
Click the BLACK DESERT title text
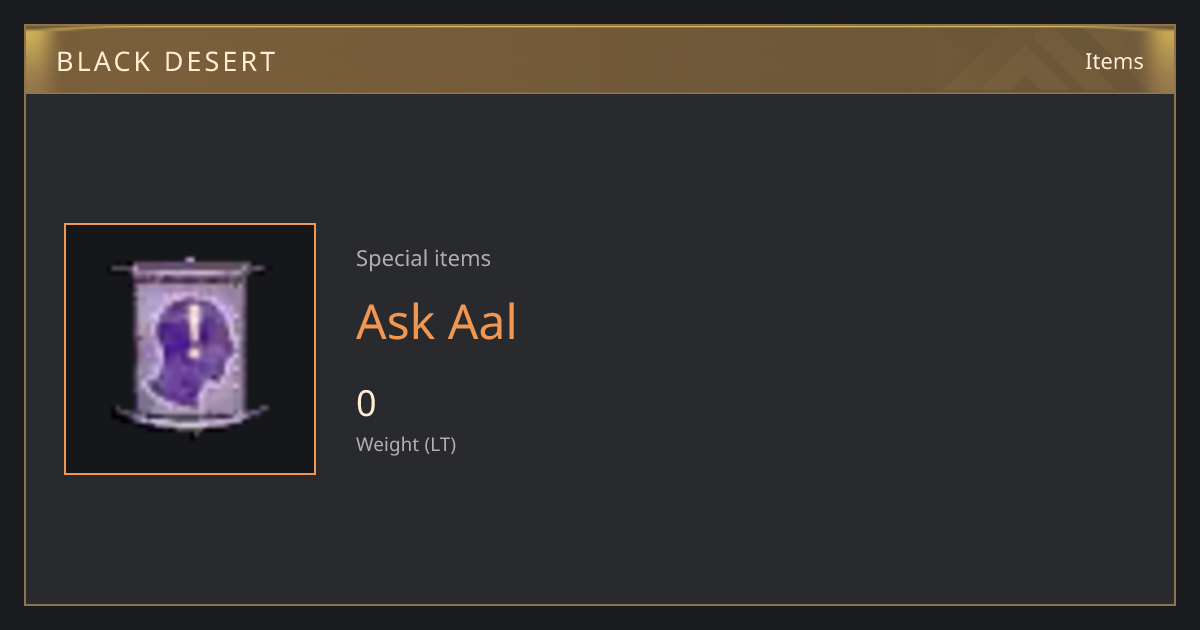pos(166,61)
